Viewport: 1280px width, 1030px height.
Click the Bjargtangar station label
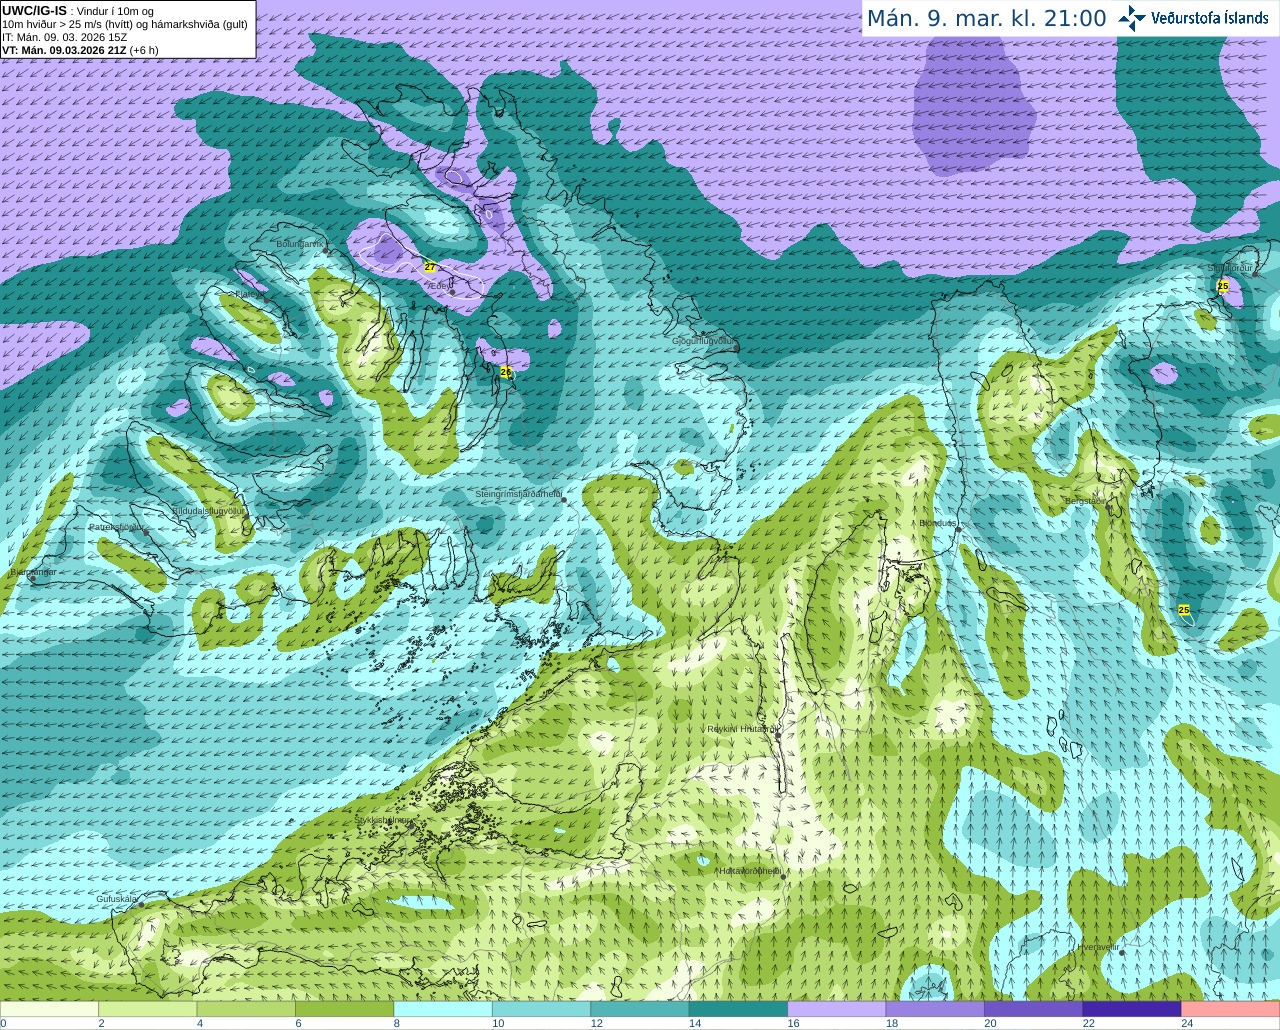32,572
